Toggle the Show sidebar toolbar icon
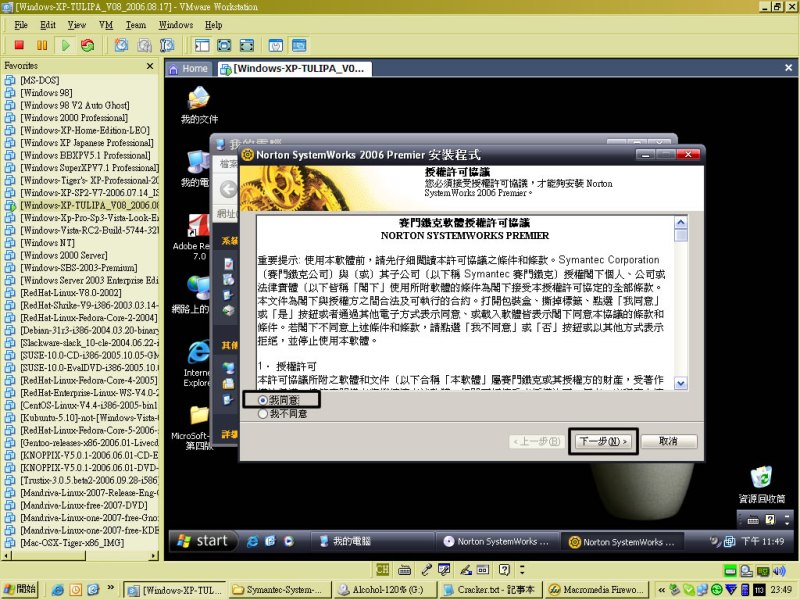This screenshot has width=800, height=600. tap(202, 45)
